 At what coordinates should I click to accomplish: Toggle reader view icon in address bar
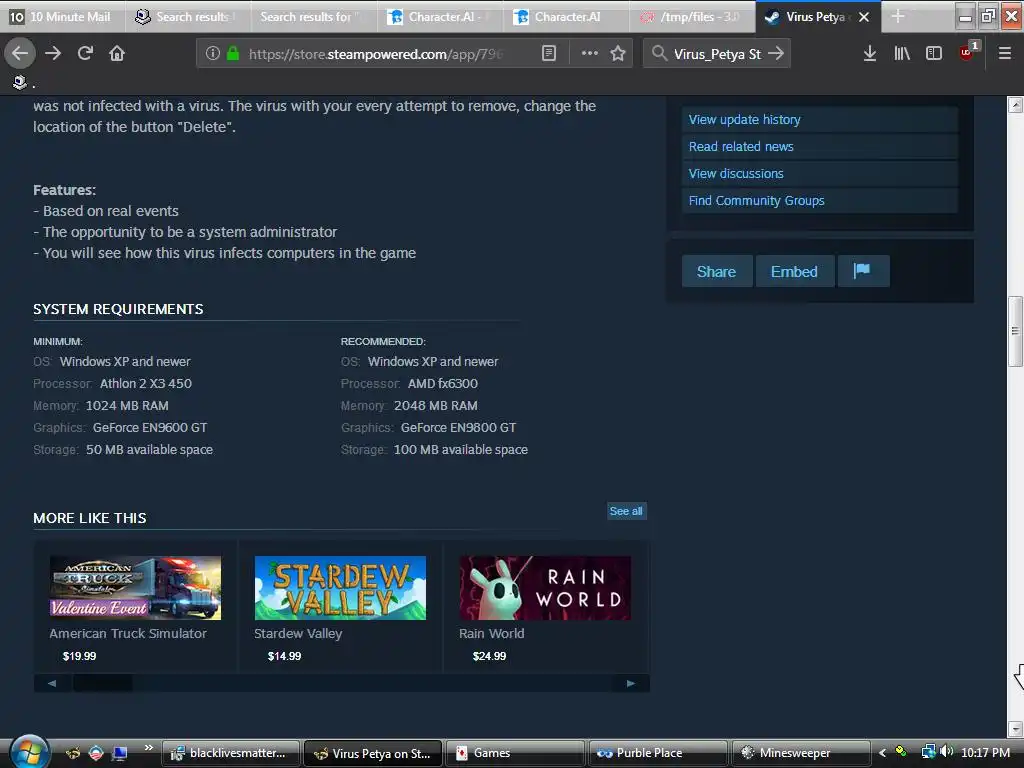(x=549, y=54)
